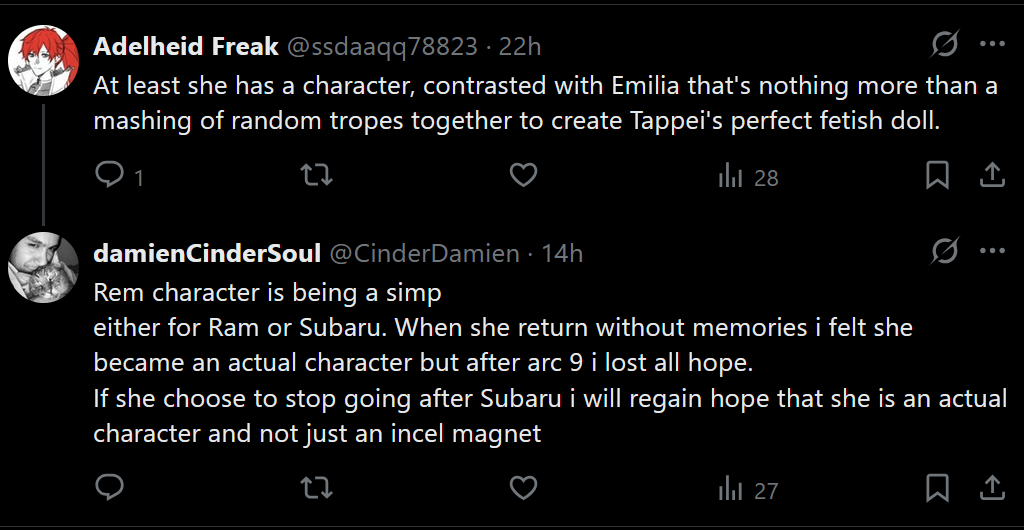Open more options on damienCinderSoul's tweet
This screenshot has width=1024, height=530.
[992, 252]
